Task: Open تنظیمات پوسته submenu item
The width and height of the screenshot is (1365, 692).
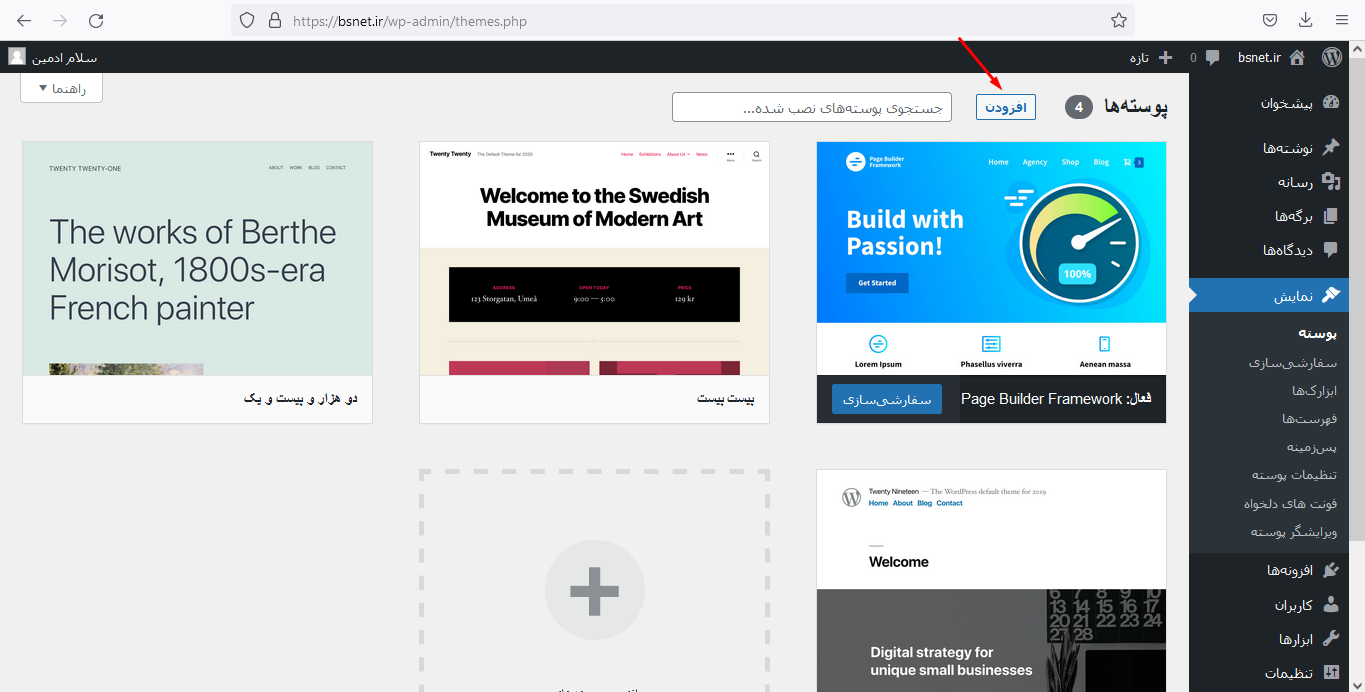Action: click(1294, 475)
